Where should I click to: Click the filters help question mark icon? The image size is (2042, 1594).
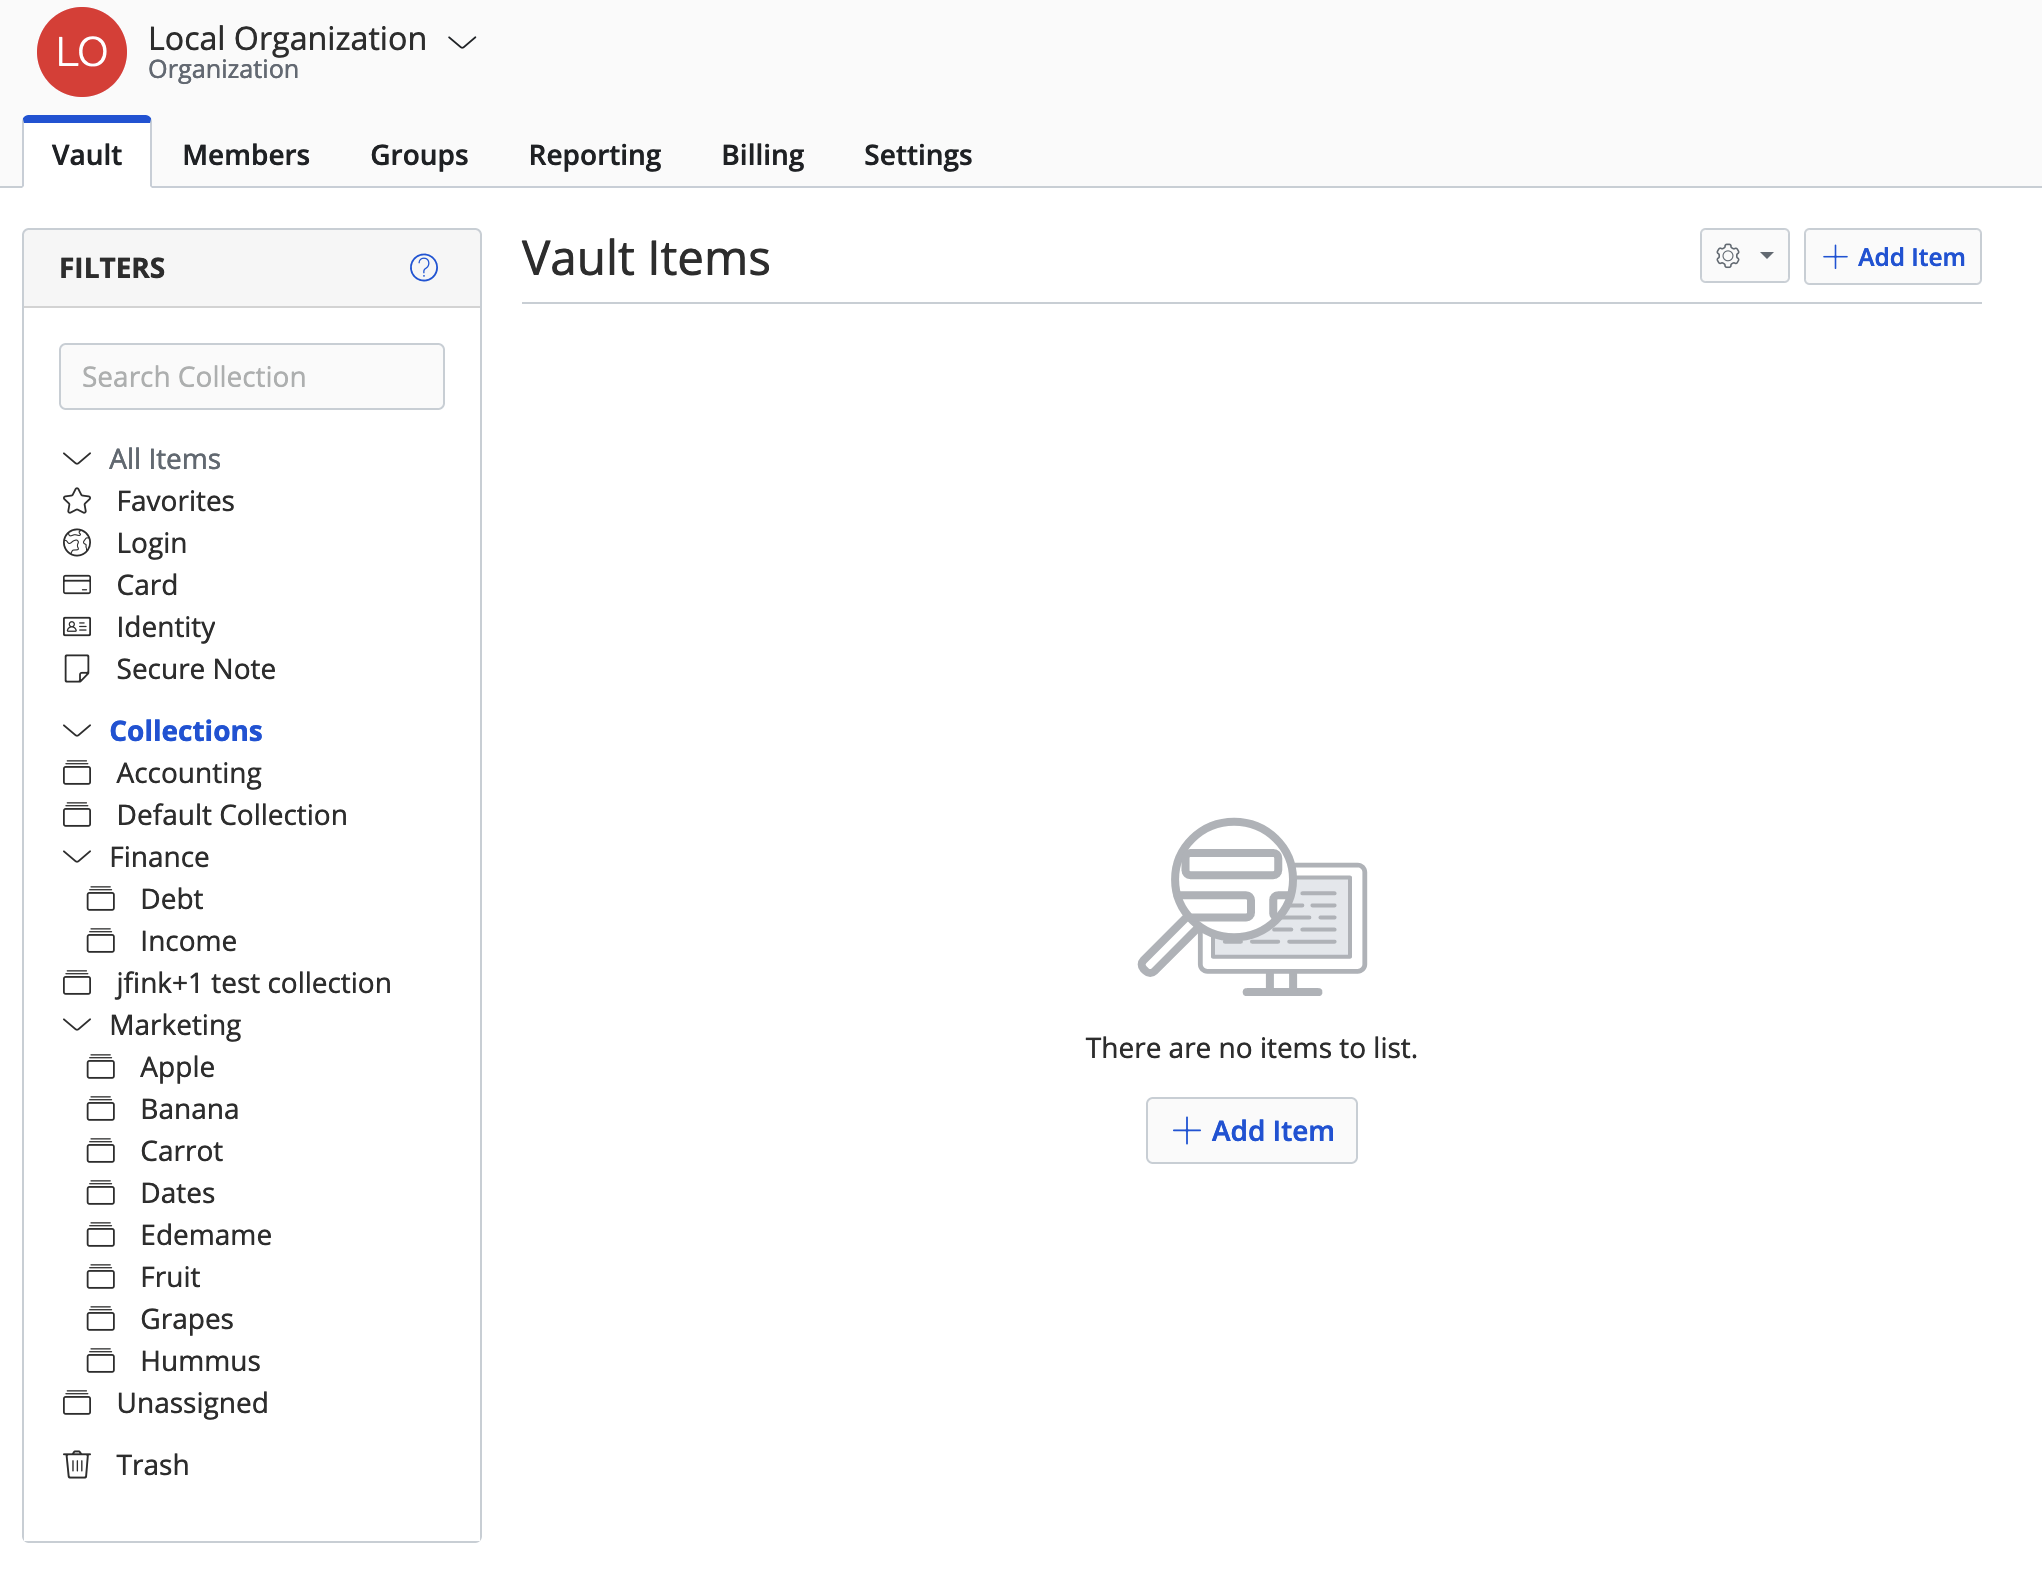point(424,267)
